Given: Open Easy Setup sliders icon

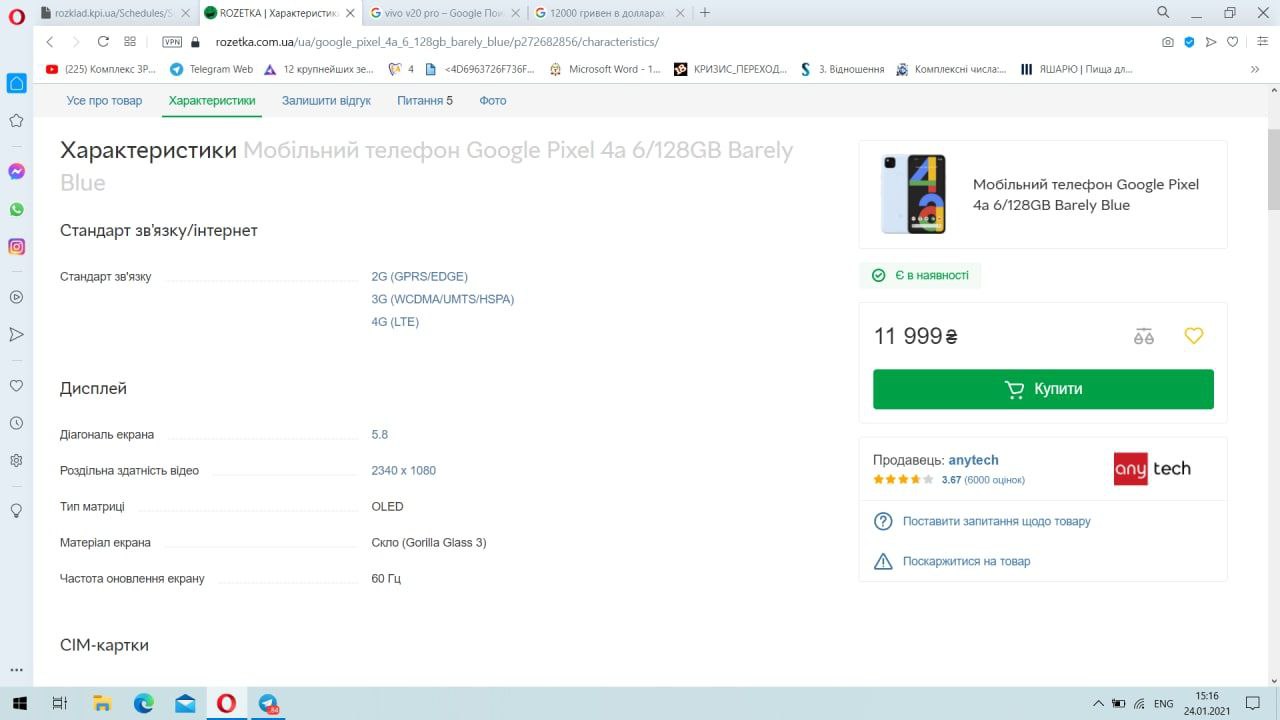Looking at the screenshot, I should tap(1260, 42).
